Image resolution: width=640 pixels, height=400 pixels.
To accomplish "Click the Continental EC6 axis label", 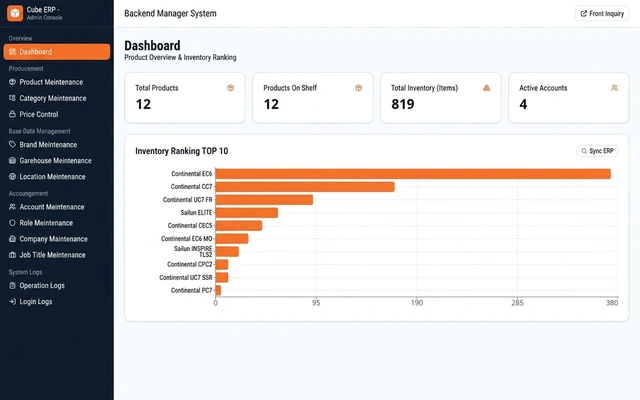I will [x=192, y=174].
